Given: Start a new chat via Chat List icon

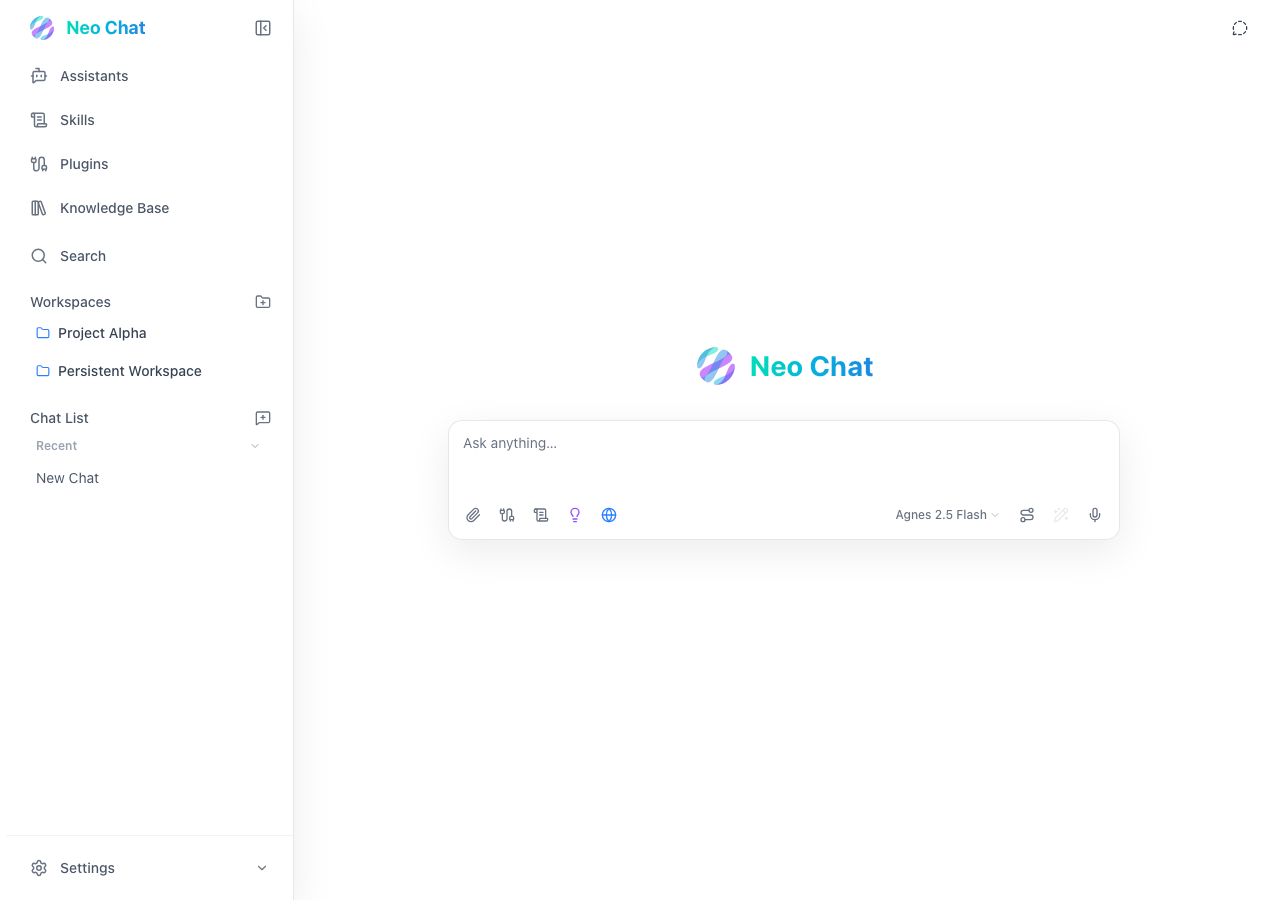Looking at the screenshot, I should [263, 418].
